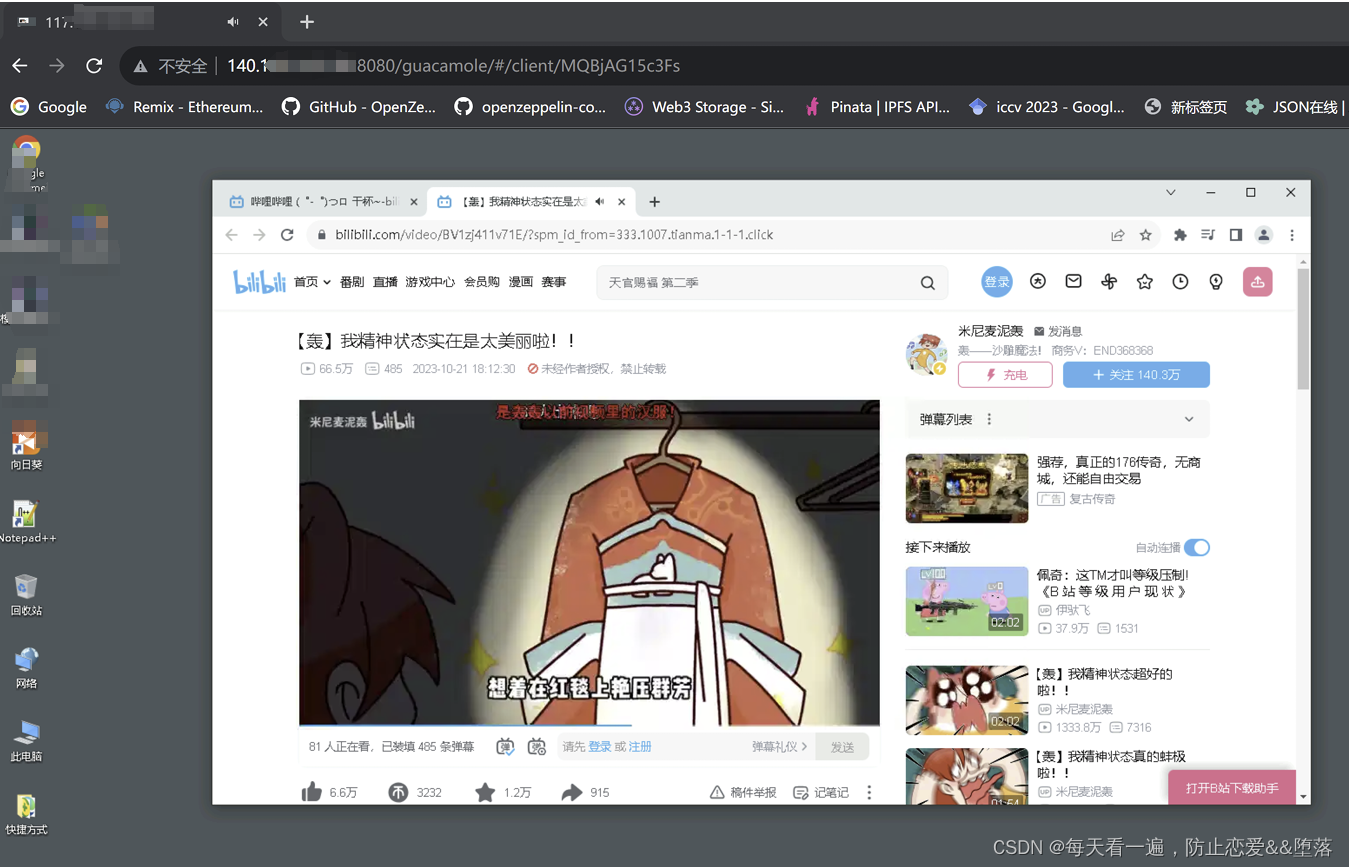The image size is (1349, 867).
Task: Click the 关注 140.3万 follow button
Action: [1136, 373]
